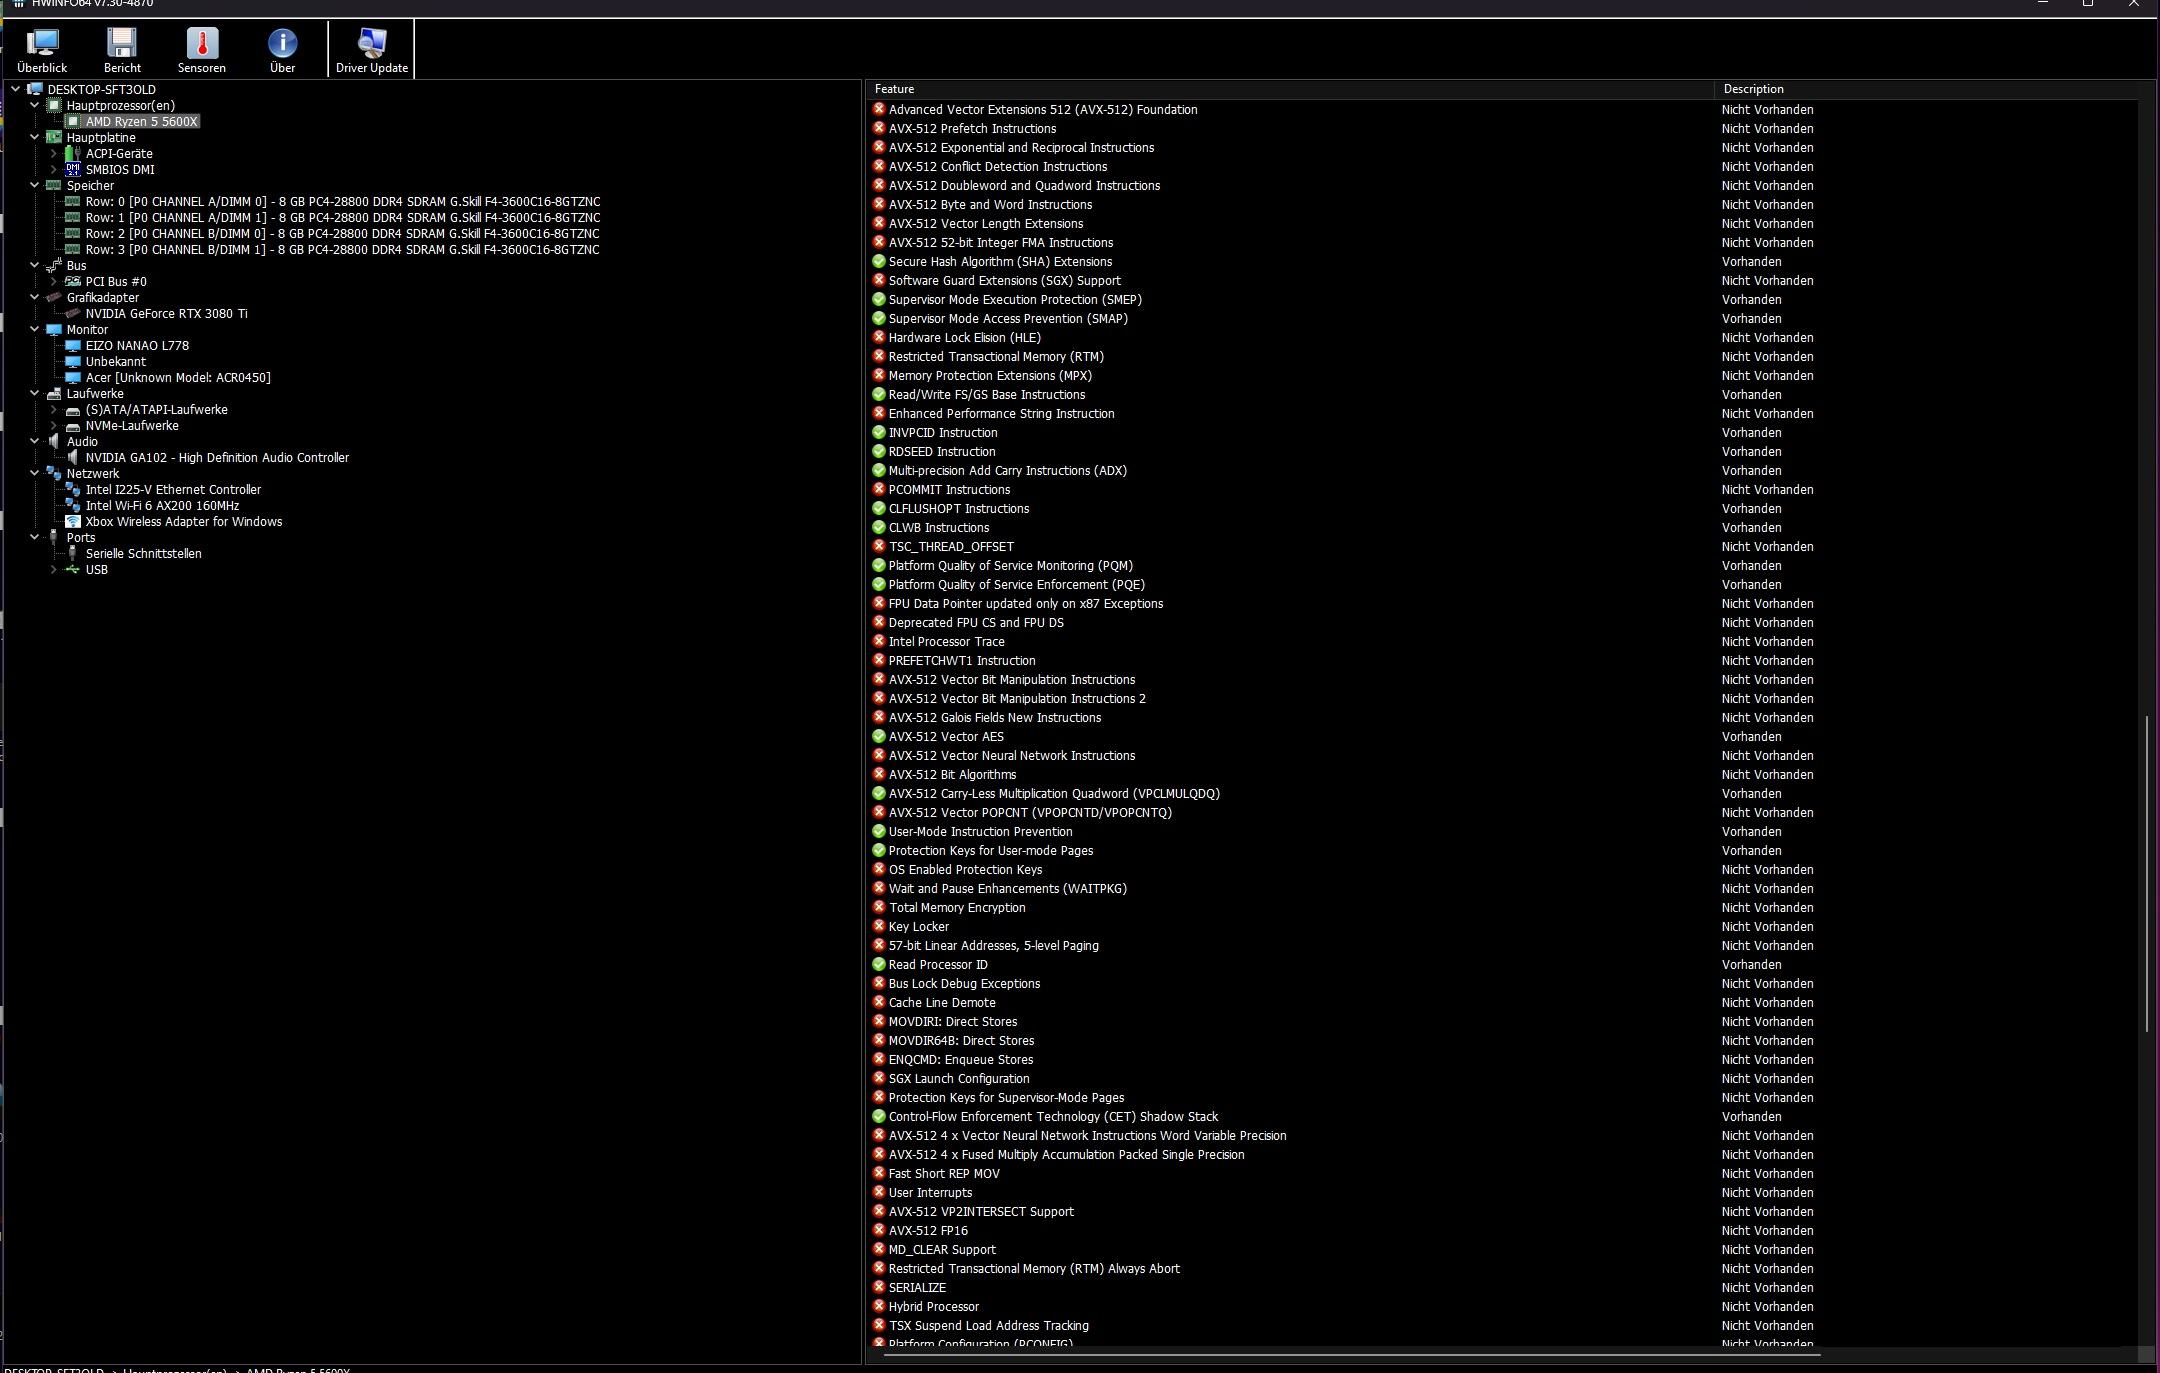Image resolution: width=2160 pixels, height=1373 pixels.
Task: Open the Überblick summary view
Action: coord(42,49)
